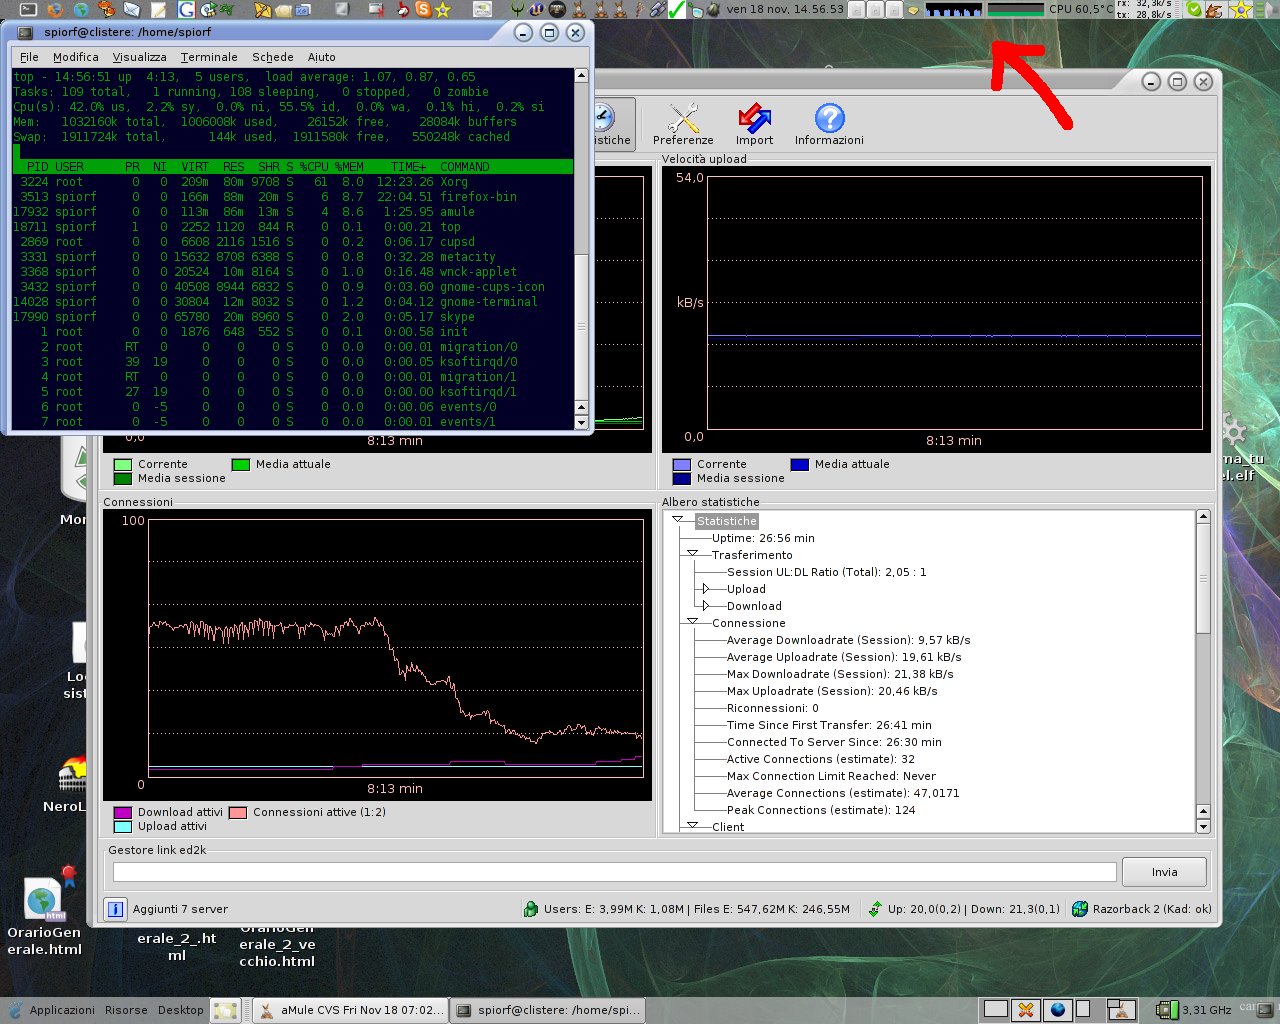Expand the Download tree node

click(706, 606)
